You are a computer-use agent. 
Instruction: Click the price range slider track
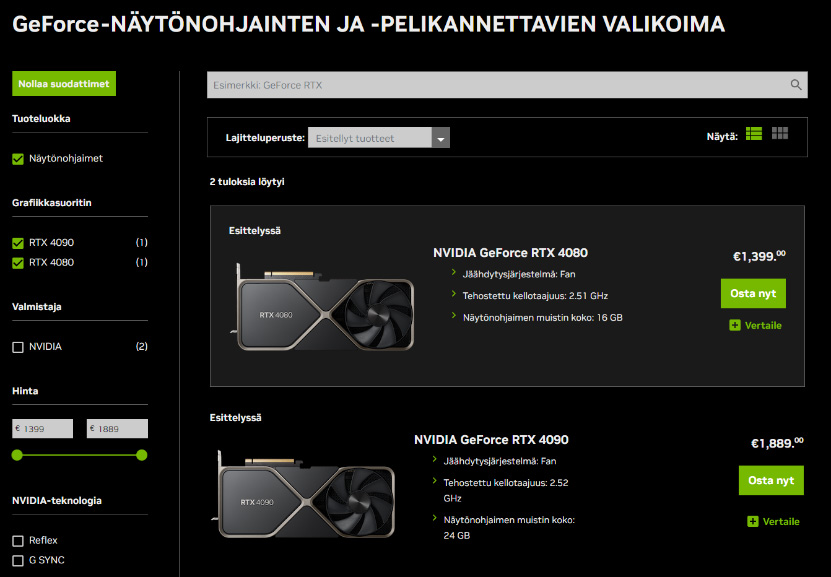pyautogui.click(x=79, y=455)
